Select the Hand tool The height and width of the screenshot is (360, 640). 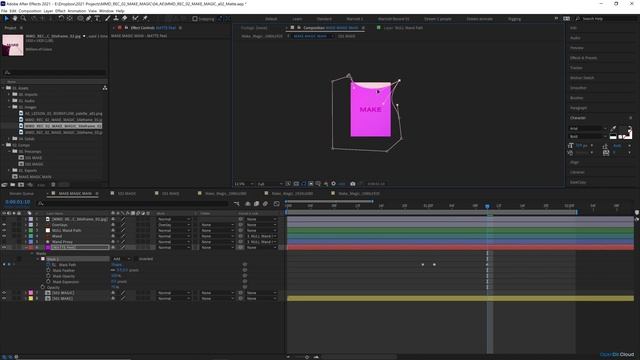[x=15, y=18]
